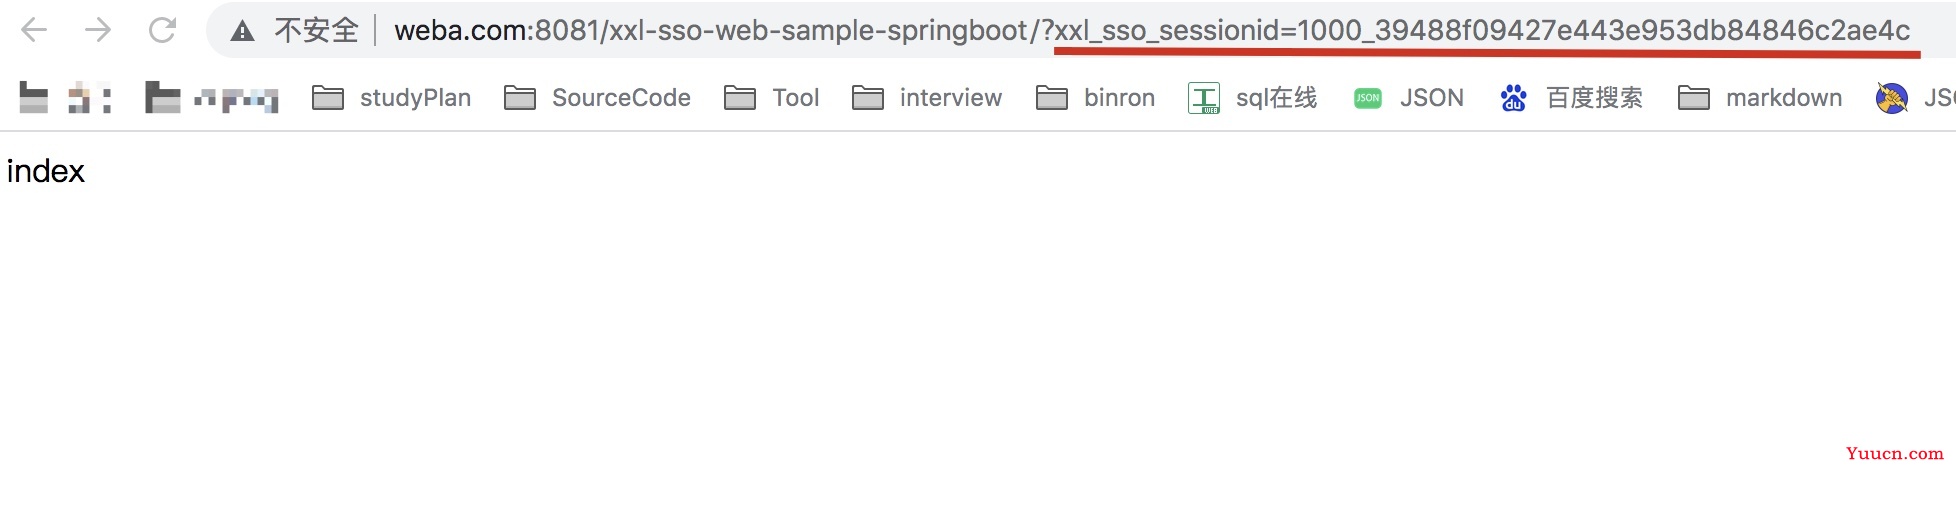Open the interview bookmark folder

pos(927,98)
